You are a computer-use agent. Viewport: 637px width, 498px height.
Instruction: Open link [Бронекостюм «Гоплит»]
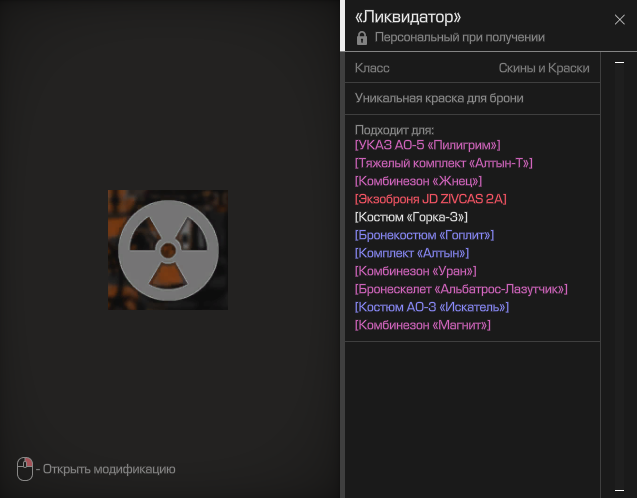tap(424, 235)
